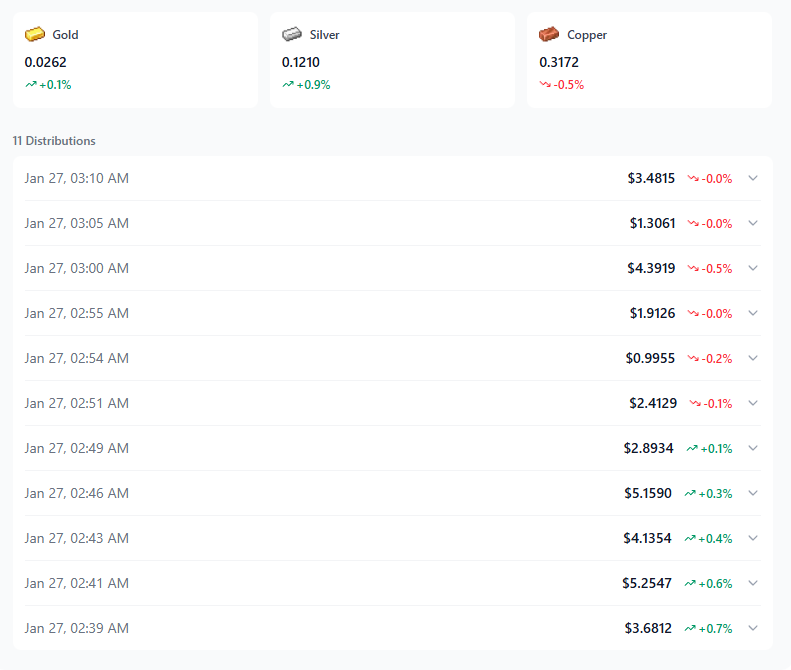Expand the 02:41 AM distribution chevron
Viewport: 791px width, 670px height.
753,583
